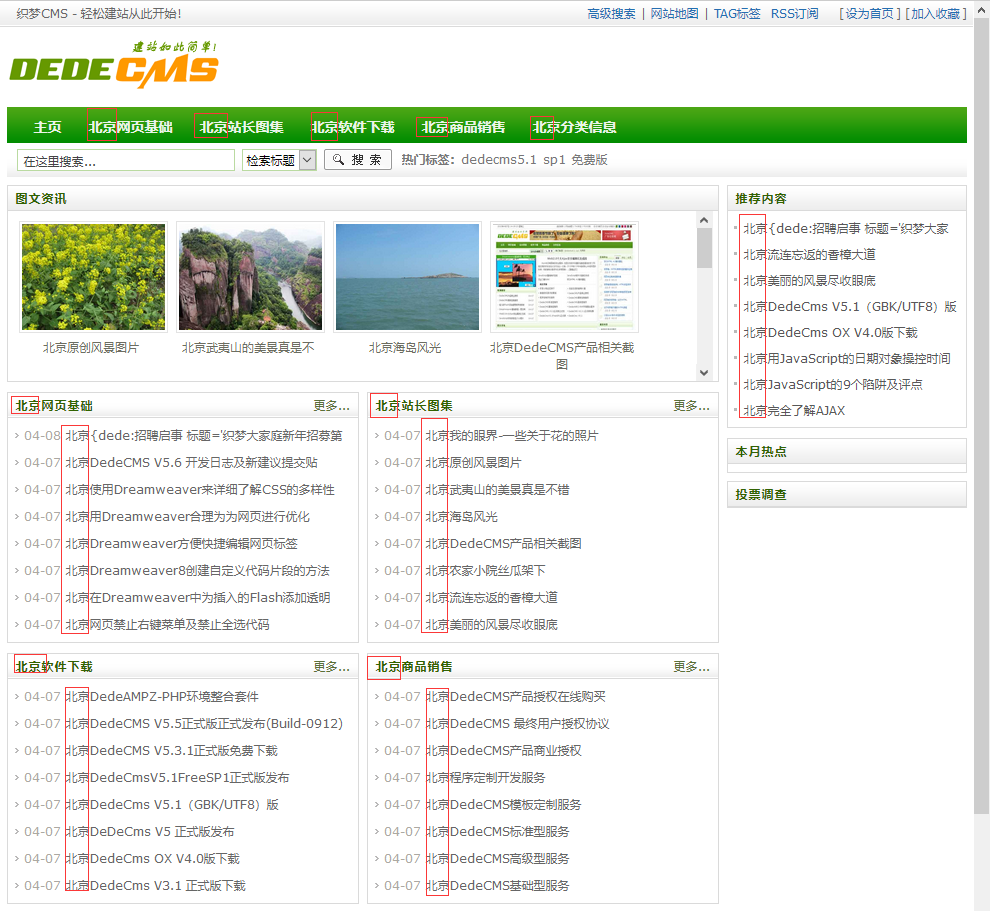Type in the 在这里搜索 search field
This screenshot has width=990, height=911.
pos(125,160)
